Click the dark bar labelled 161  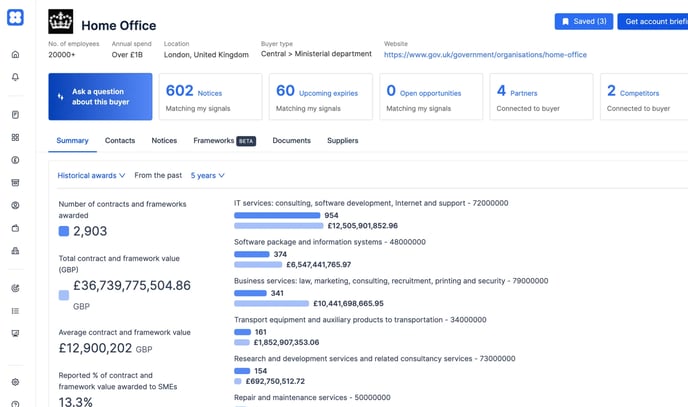pyautogui.click(x=242, y=332)
